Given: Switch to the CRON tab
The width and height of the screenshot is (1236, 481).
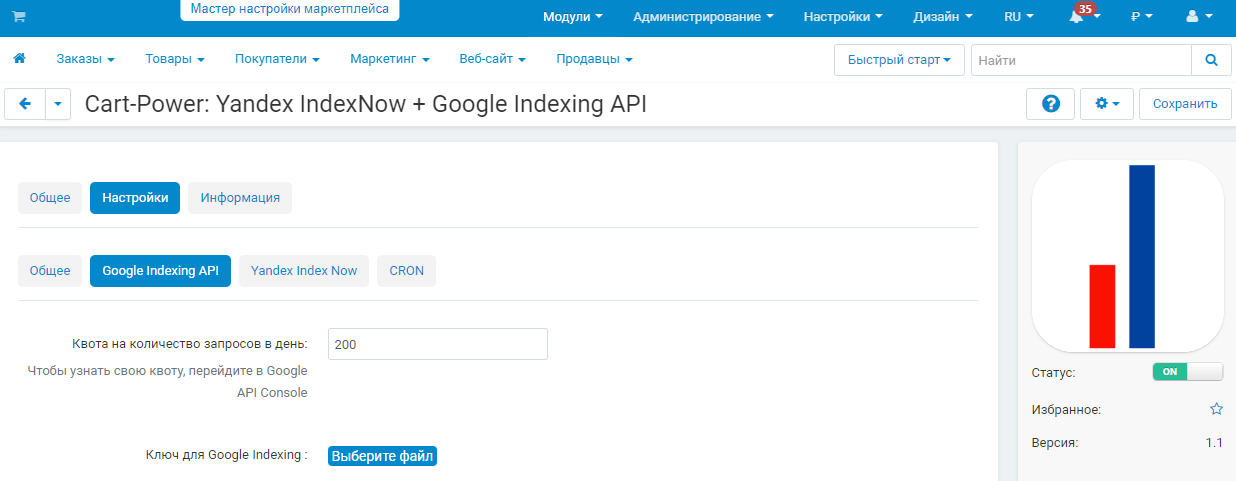Looking at the screenshot, I should [x=407, y=271].
